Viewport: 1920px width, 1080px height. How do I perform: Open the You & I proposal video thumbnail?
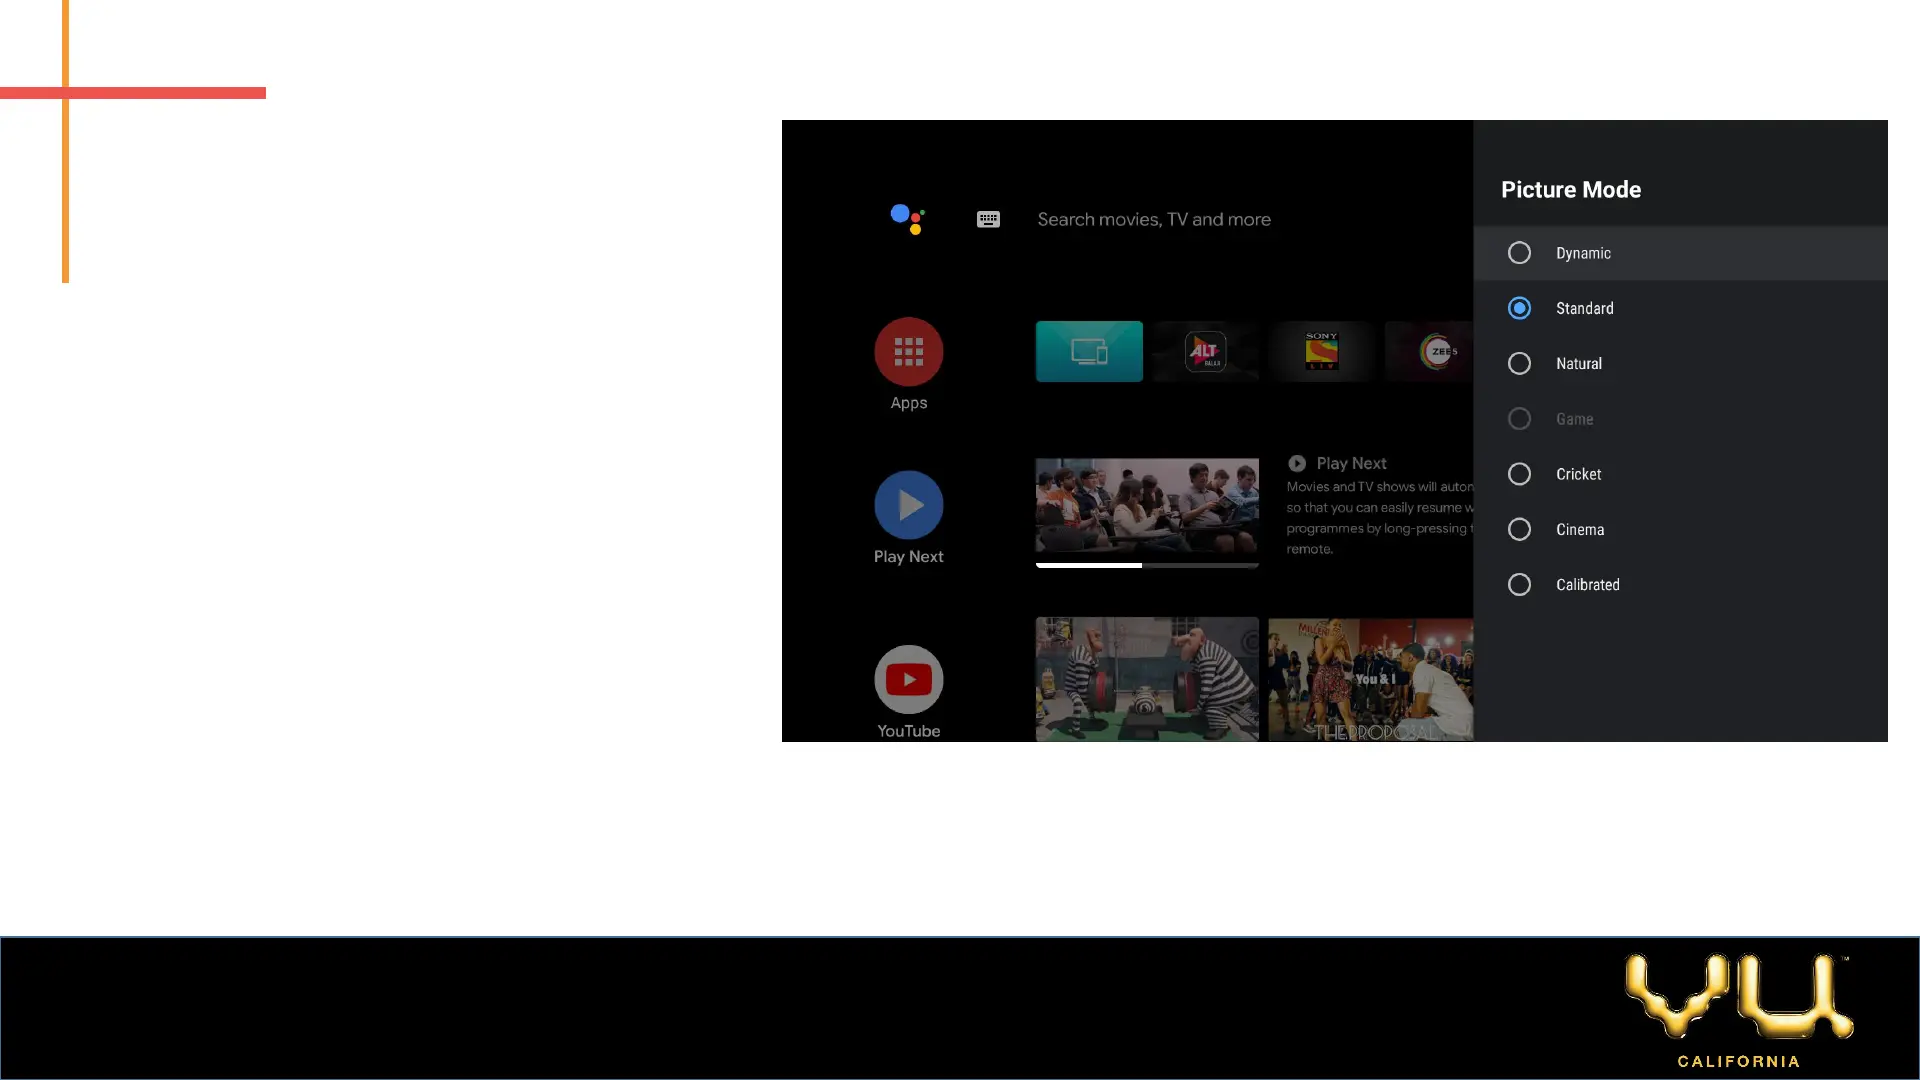click(1370, 679)
